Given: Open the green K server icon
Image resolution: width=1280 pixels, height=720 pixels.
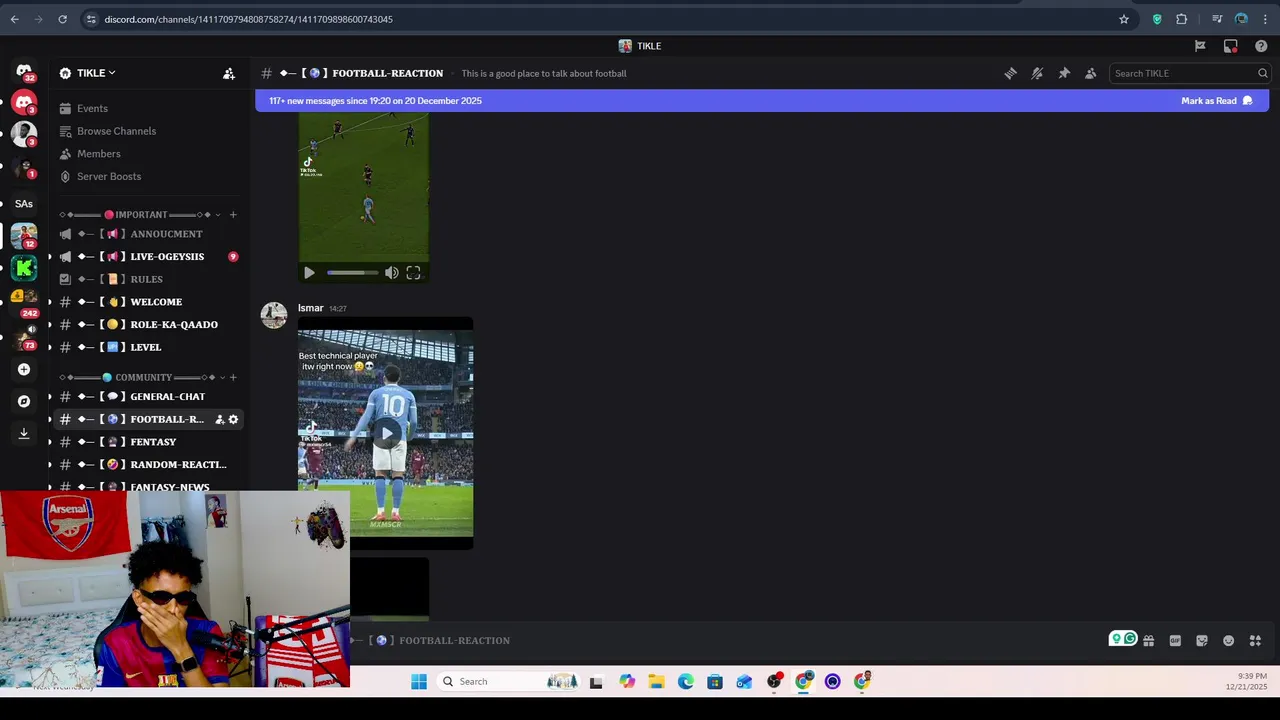Looking at the screenshot, I should tap(24, 268).
